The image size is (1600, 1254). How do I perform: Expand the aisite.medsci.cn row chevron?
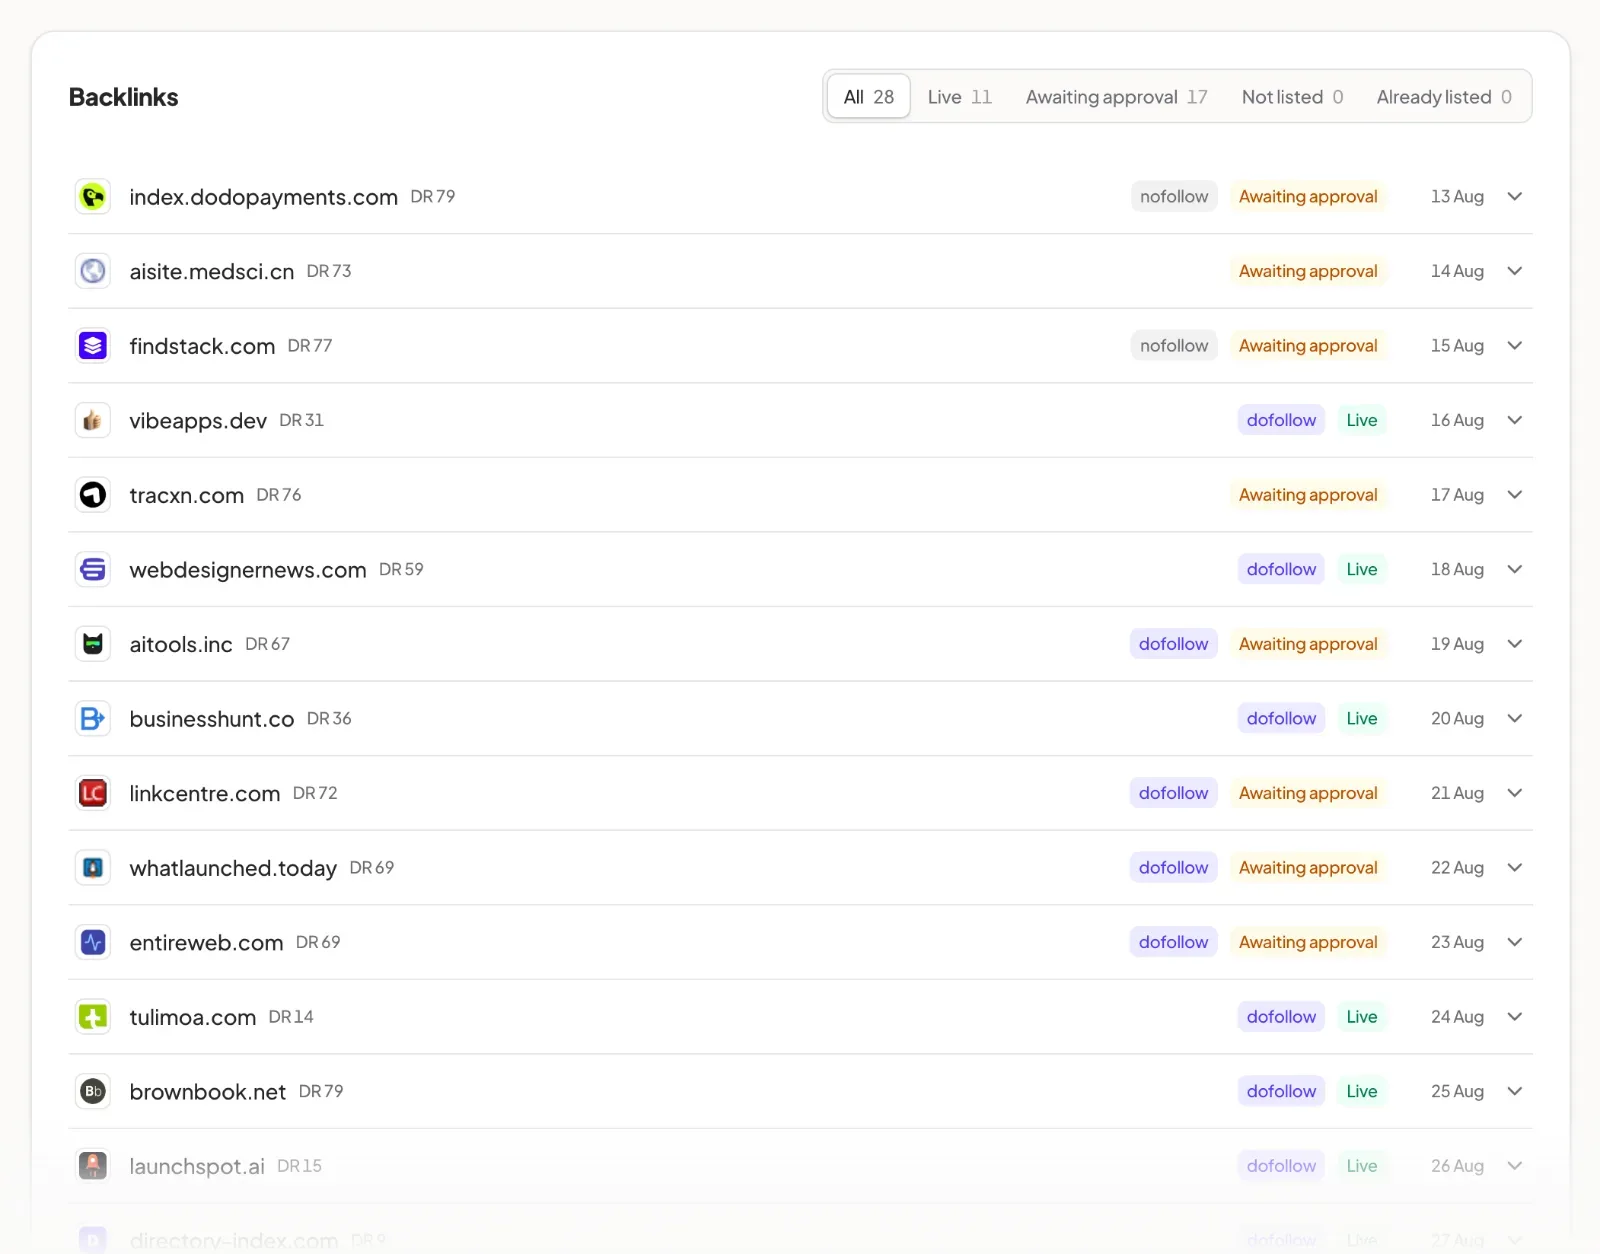click(1515, 271)
